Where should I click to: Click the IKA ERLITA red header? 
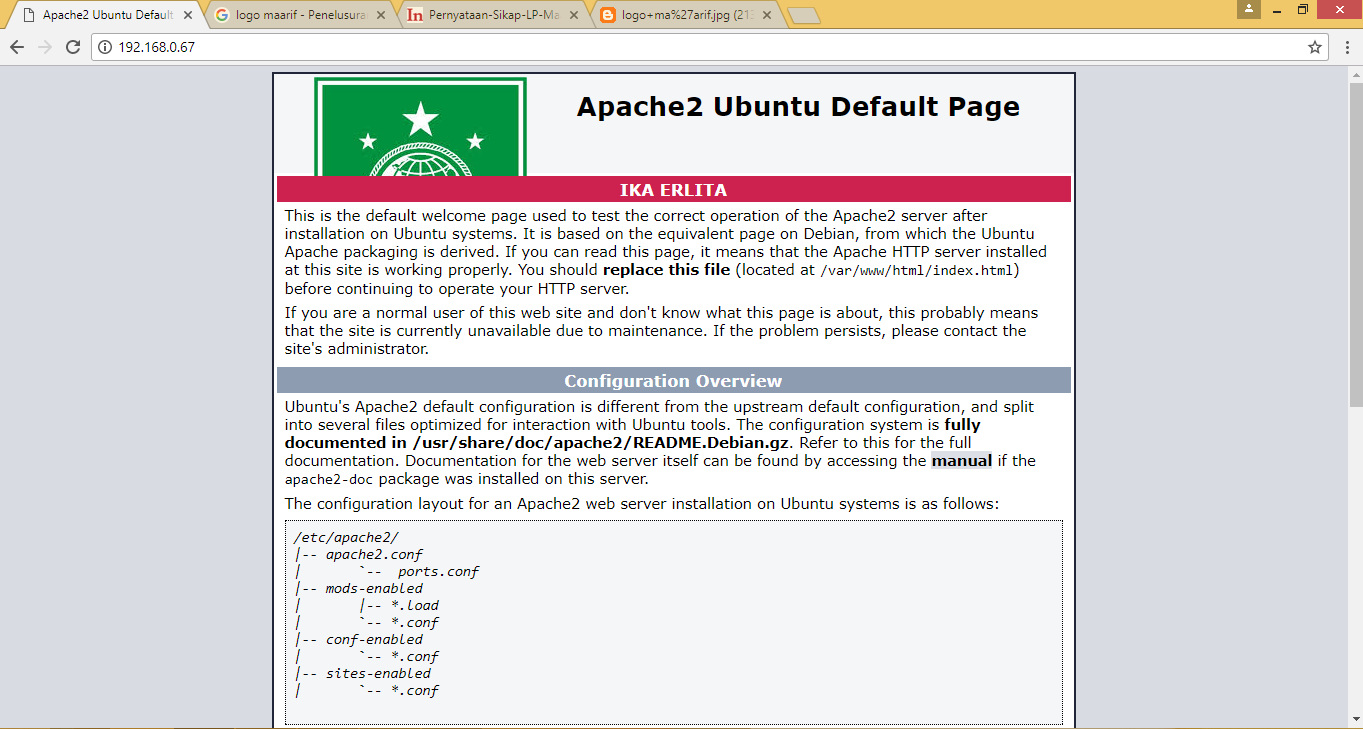pyautogui.click(x=673, y=190)
